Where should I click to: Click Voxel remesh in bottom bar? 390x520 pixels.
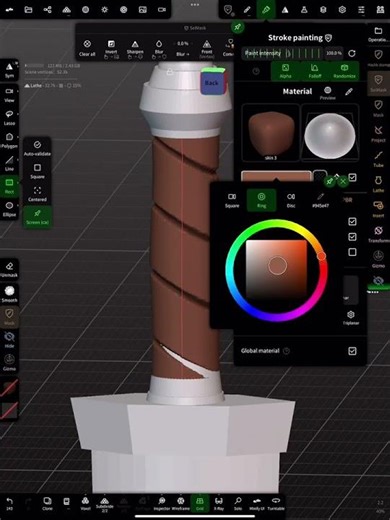[x=85, y=504]
